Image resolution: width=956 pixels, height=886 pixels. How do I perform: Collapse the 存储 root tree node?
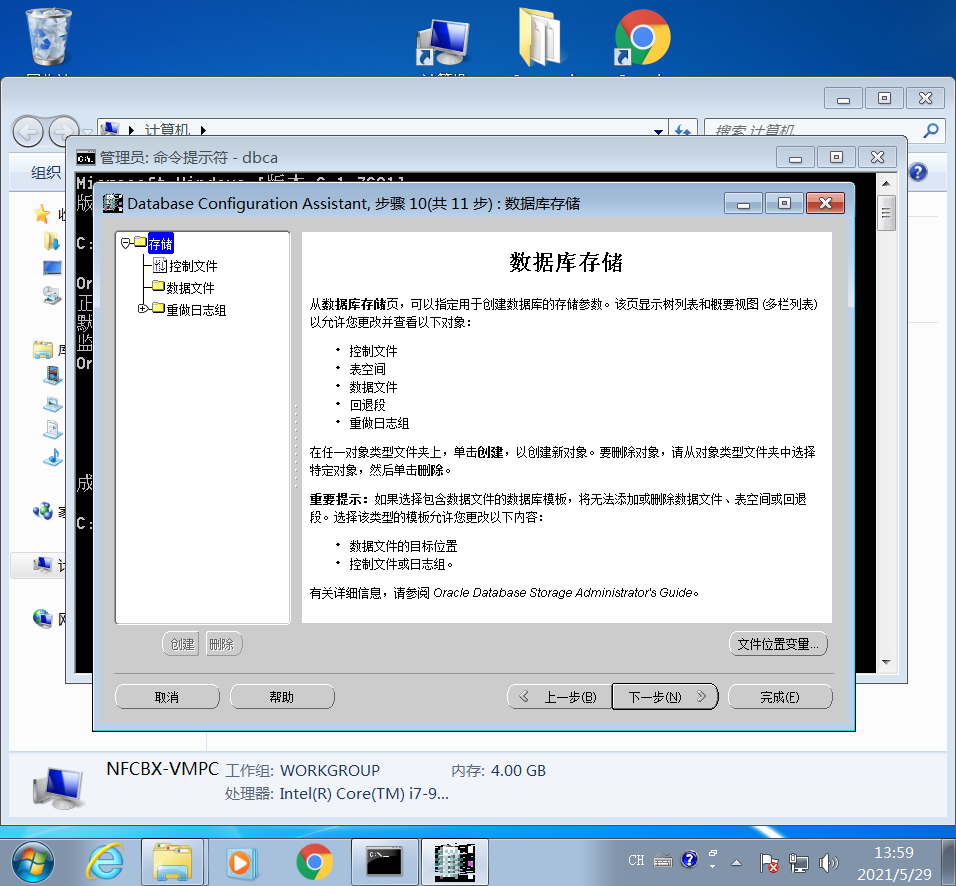(x=124, y=243)
